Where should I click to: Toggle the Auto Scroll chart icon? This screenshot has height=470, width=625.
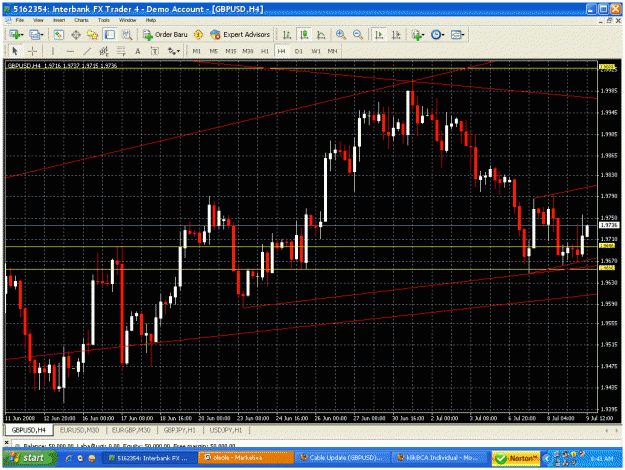(379, 35)
